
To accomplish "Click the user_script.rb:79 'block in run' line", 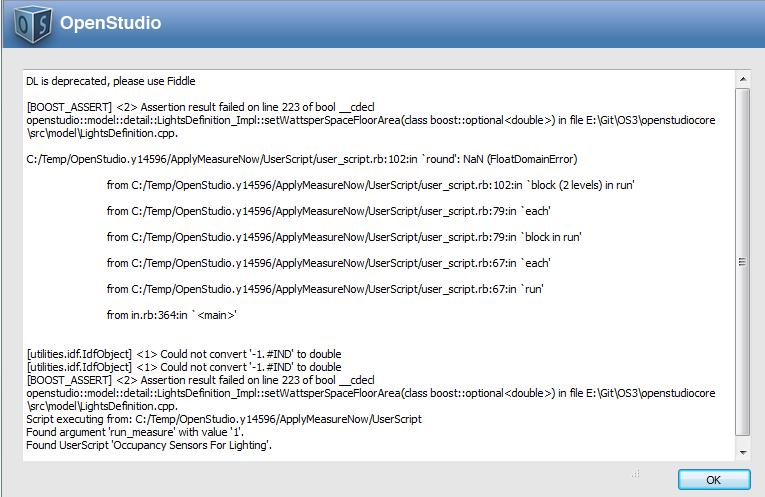I will point(344,238).
